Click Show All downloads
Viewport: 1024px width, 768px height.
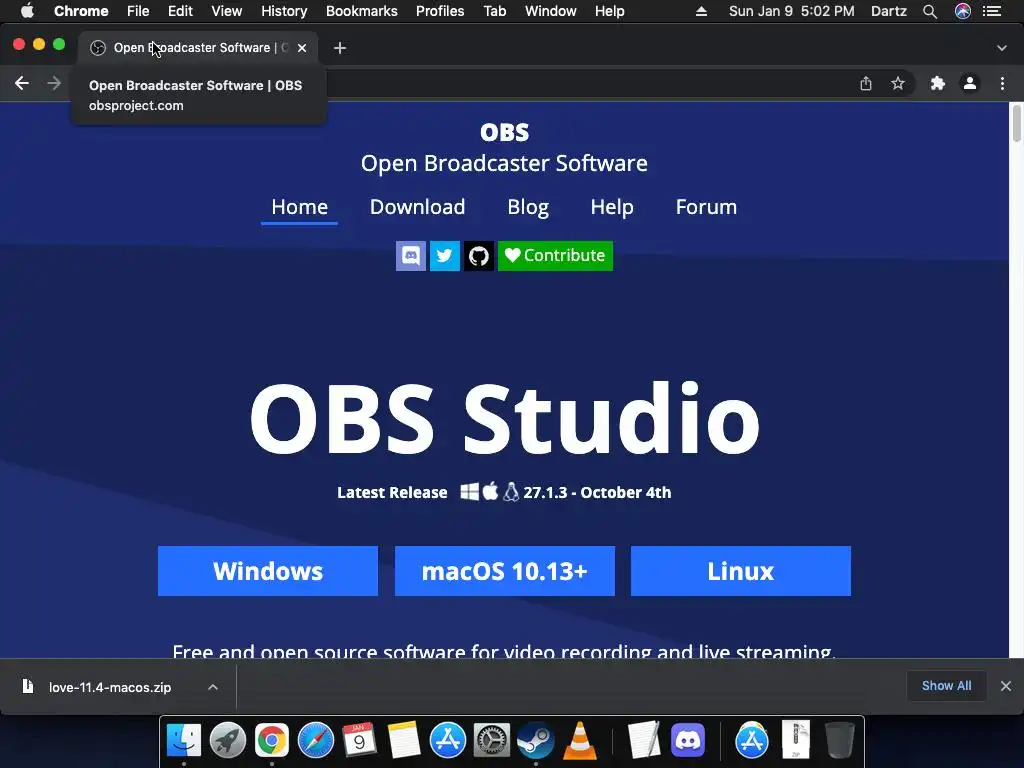coord(946,686)
